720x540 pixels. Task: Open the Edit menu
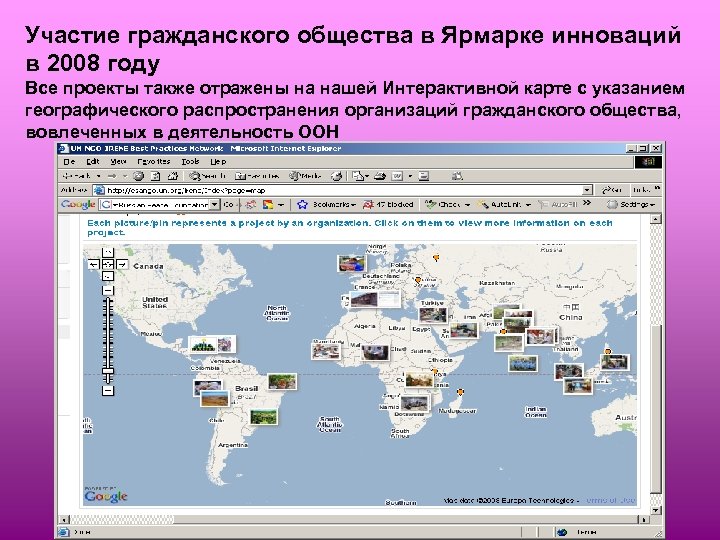click(93, 162)
